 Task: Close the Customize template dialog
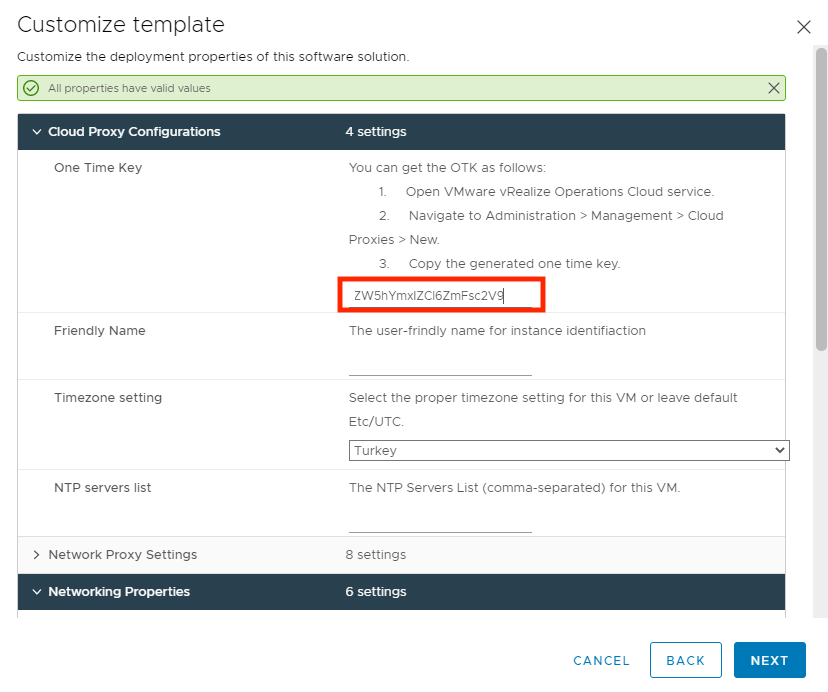[x=803, y=27]
